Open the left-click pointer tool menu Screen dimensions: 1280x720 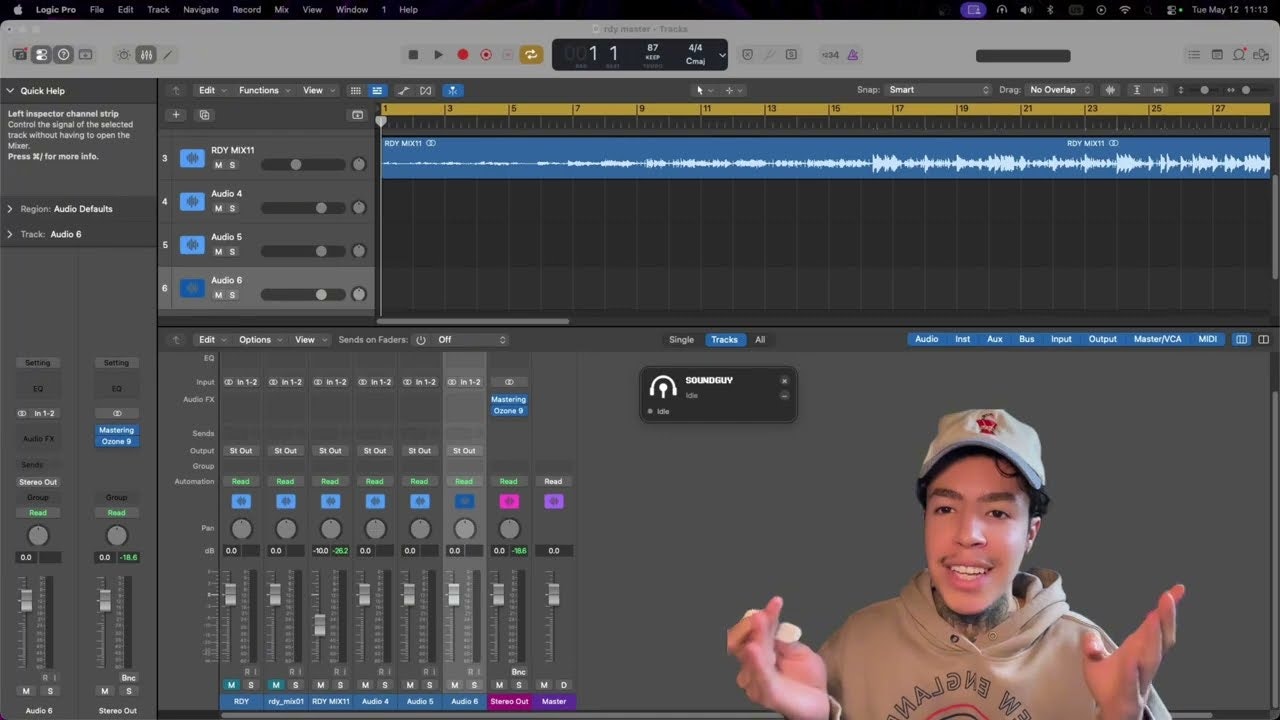[704, 90]
